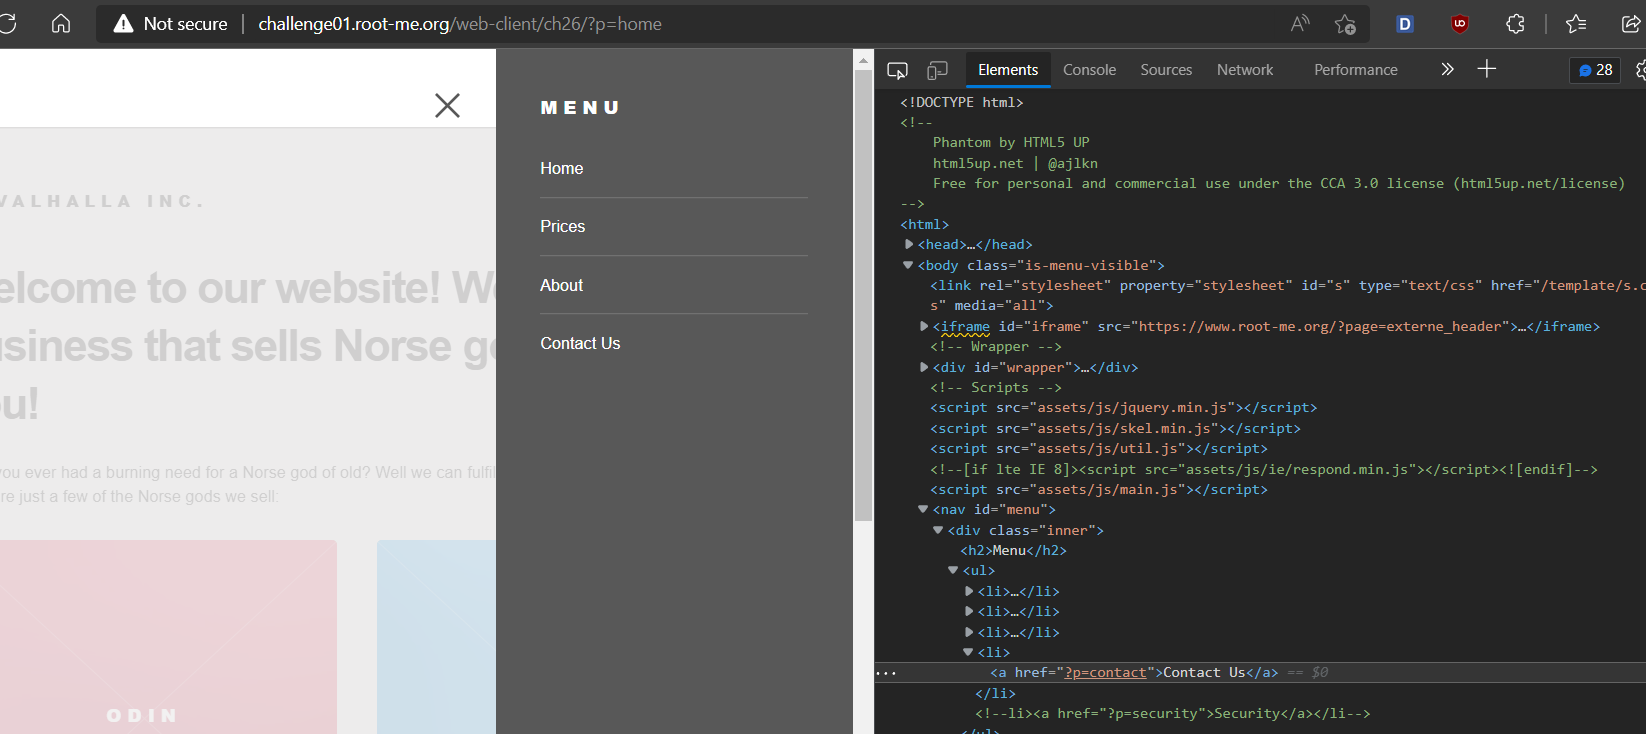
Task: Open the Favorites list icon
Action: point(1576,23)
